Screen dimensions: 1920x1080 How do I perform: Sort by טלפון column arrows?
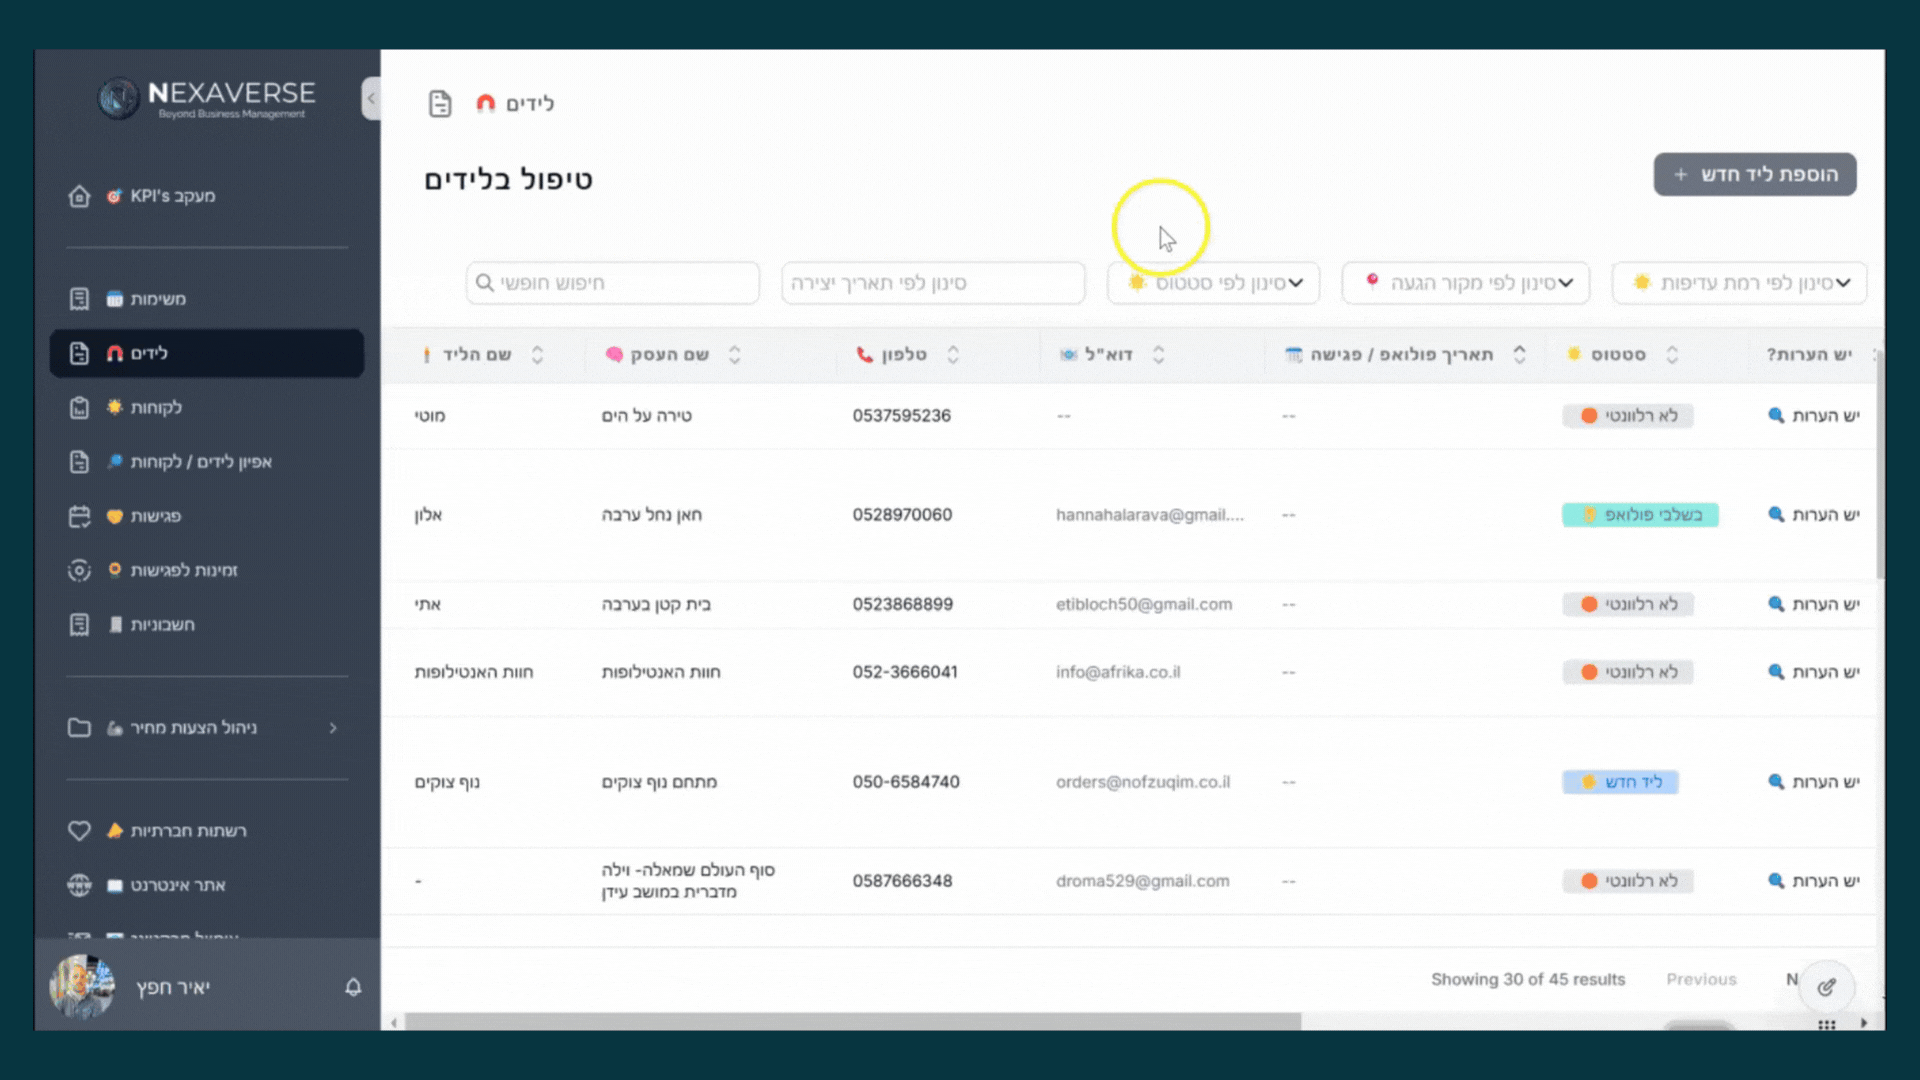953,355
